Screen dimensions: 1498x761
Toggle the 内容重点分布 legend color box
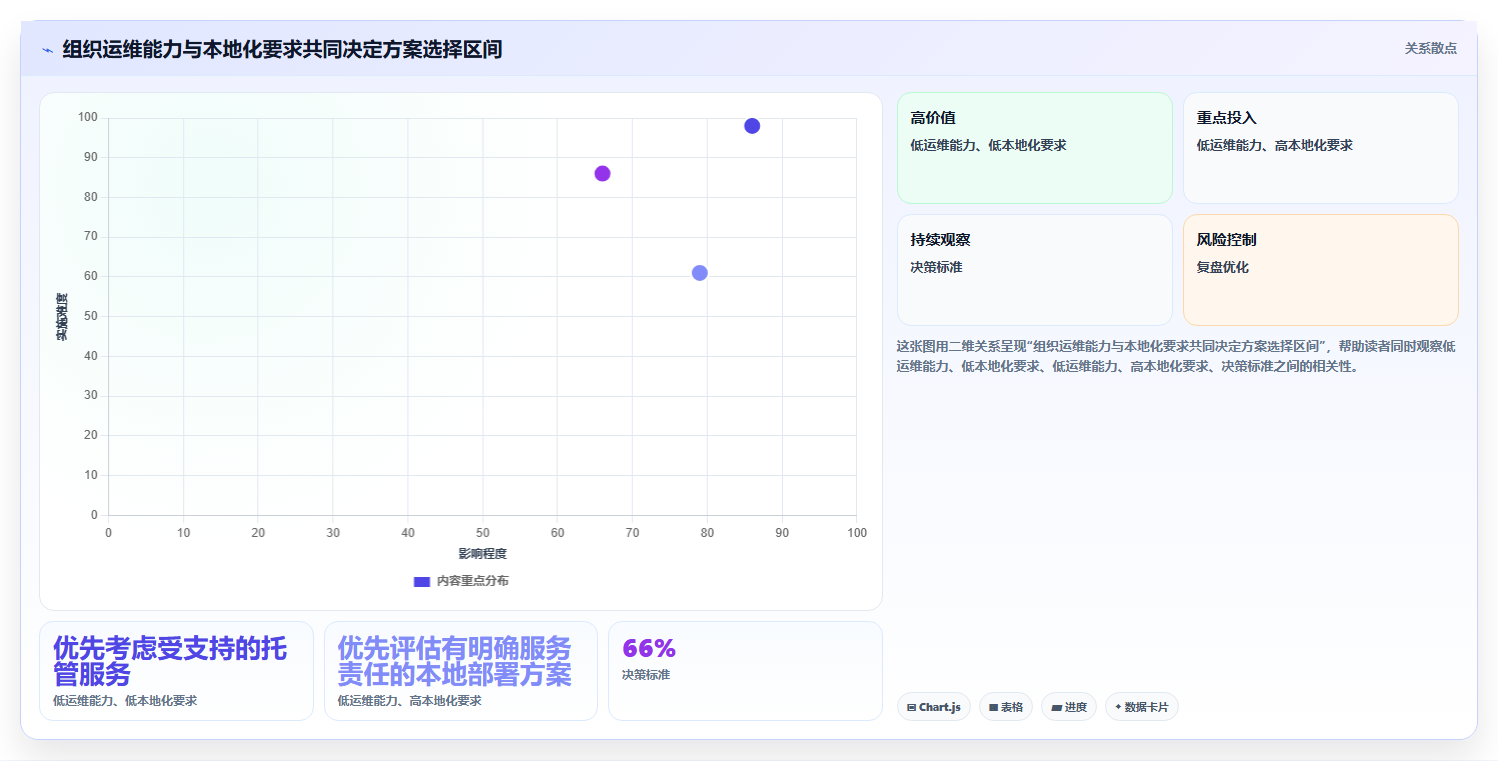click(x=422, y=581)
